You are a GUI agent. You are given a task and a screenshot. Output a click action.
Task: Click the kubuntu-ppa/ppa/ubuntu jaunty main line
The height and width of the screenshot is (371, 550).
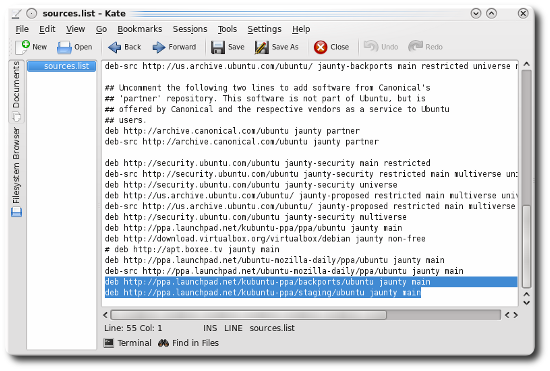(x=253, y=228)
